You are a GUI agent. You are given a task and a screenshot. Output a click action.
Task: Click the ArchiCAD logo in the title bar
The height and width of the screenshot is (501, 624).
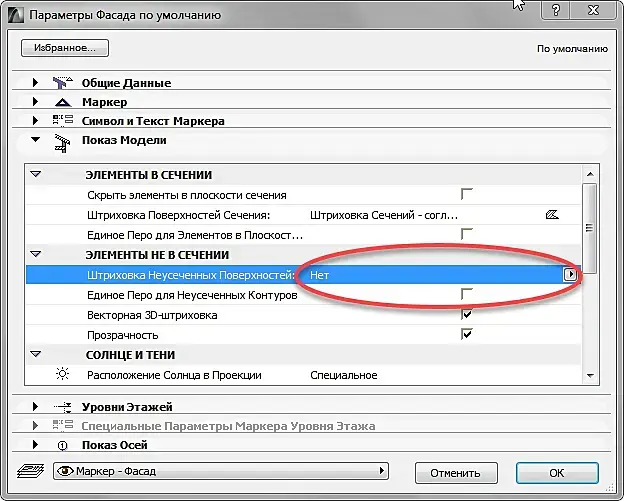coord(16,15)
